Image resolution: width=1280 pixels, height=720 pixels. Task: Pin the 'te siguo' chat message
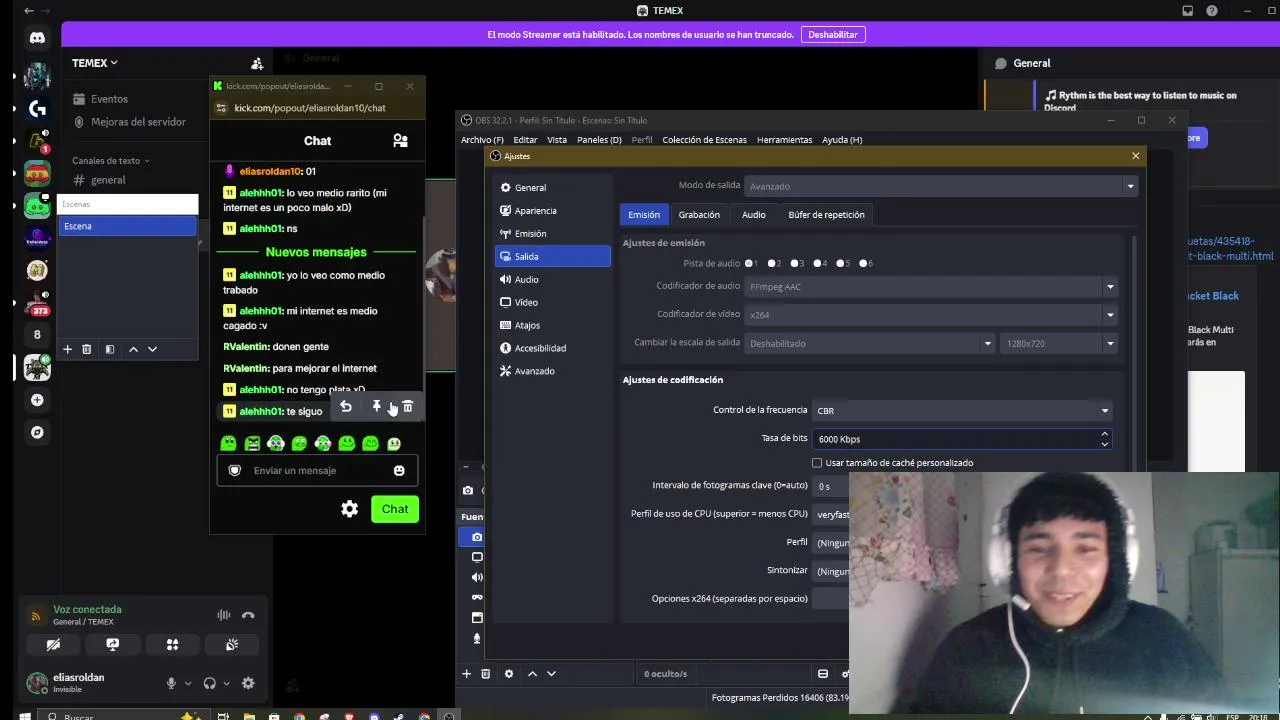point(377,407)
